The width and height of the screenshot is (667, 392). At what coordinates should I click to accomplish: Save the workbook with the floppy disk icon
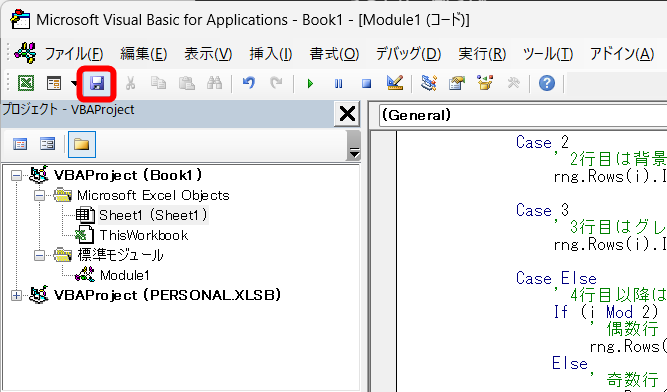tap(97, 83)
